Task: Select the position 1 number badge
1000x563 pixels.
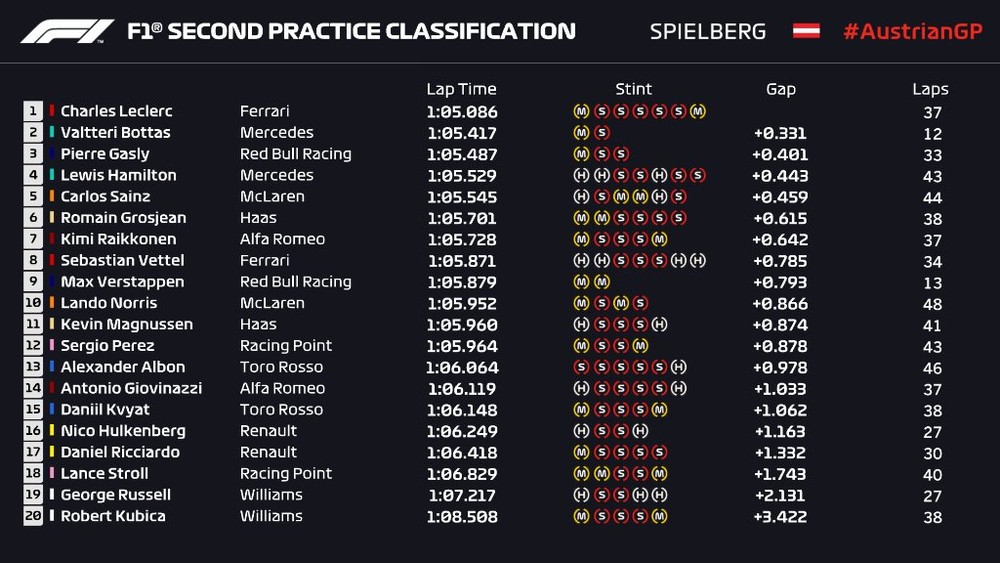Action: point(33,111)
